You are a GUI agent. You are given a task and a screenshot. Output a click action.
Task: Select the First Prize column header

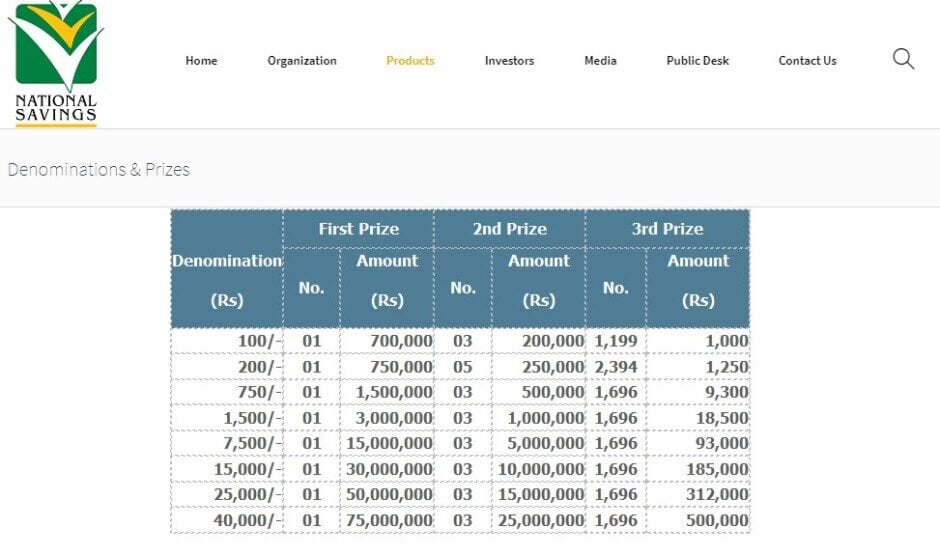click(x=358, y=229)
